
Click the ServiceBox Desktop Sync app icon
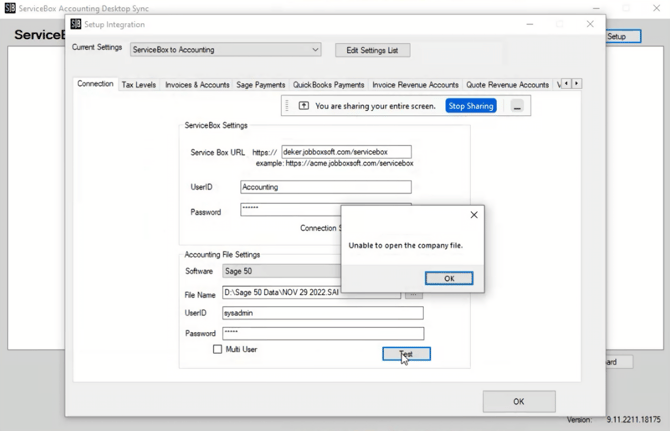[10, 8]
